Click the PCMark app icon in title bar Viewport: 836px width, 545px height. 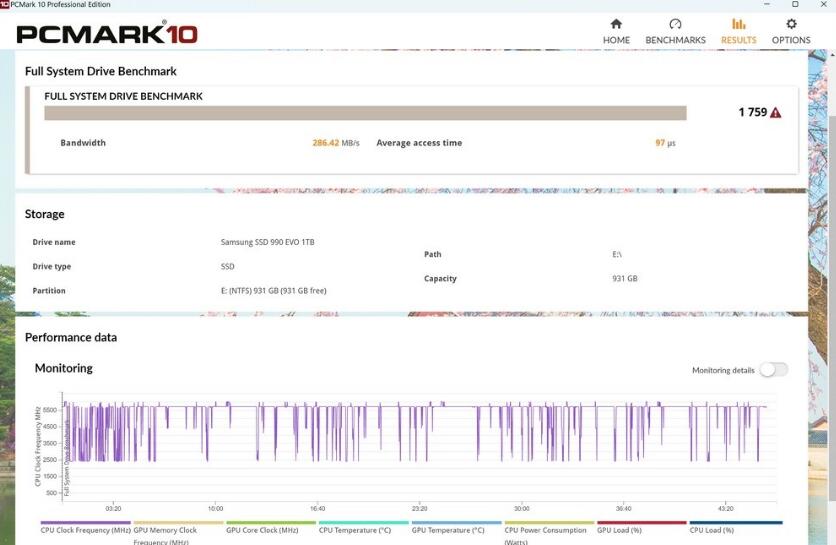(5, 5)
